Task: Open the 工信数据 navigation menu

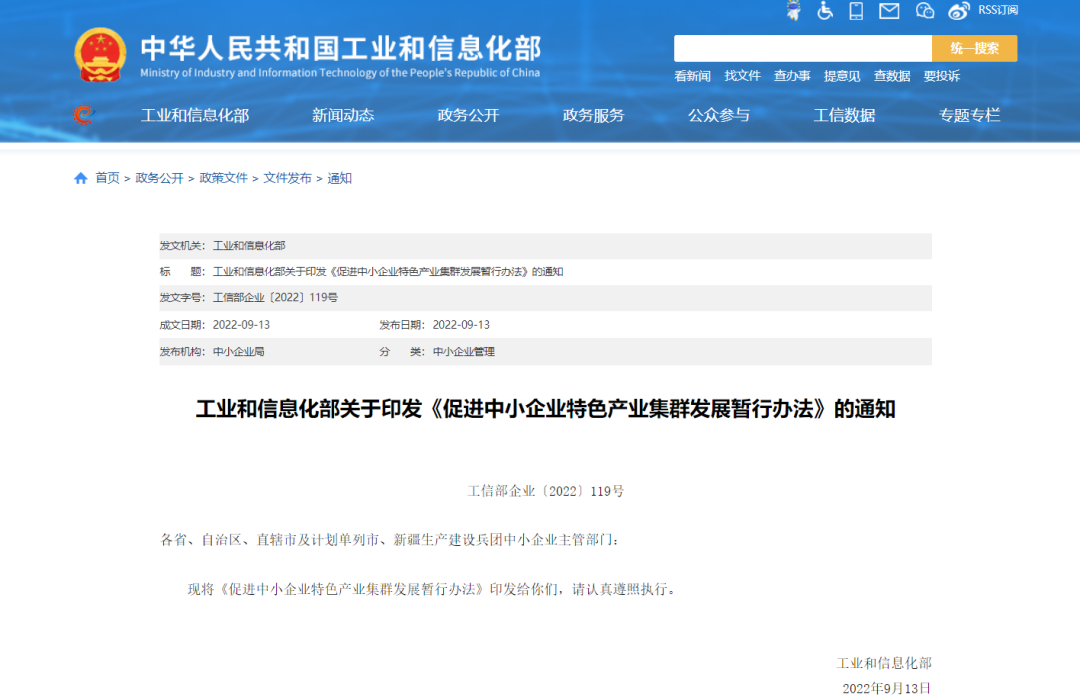Action: 844,115
